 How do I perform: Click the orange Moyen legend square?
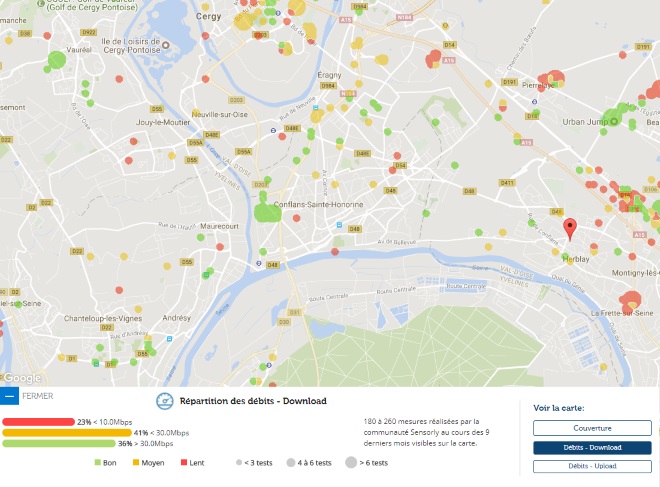tap(136, 463)
